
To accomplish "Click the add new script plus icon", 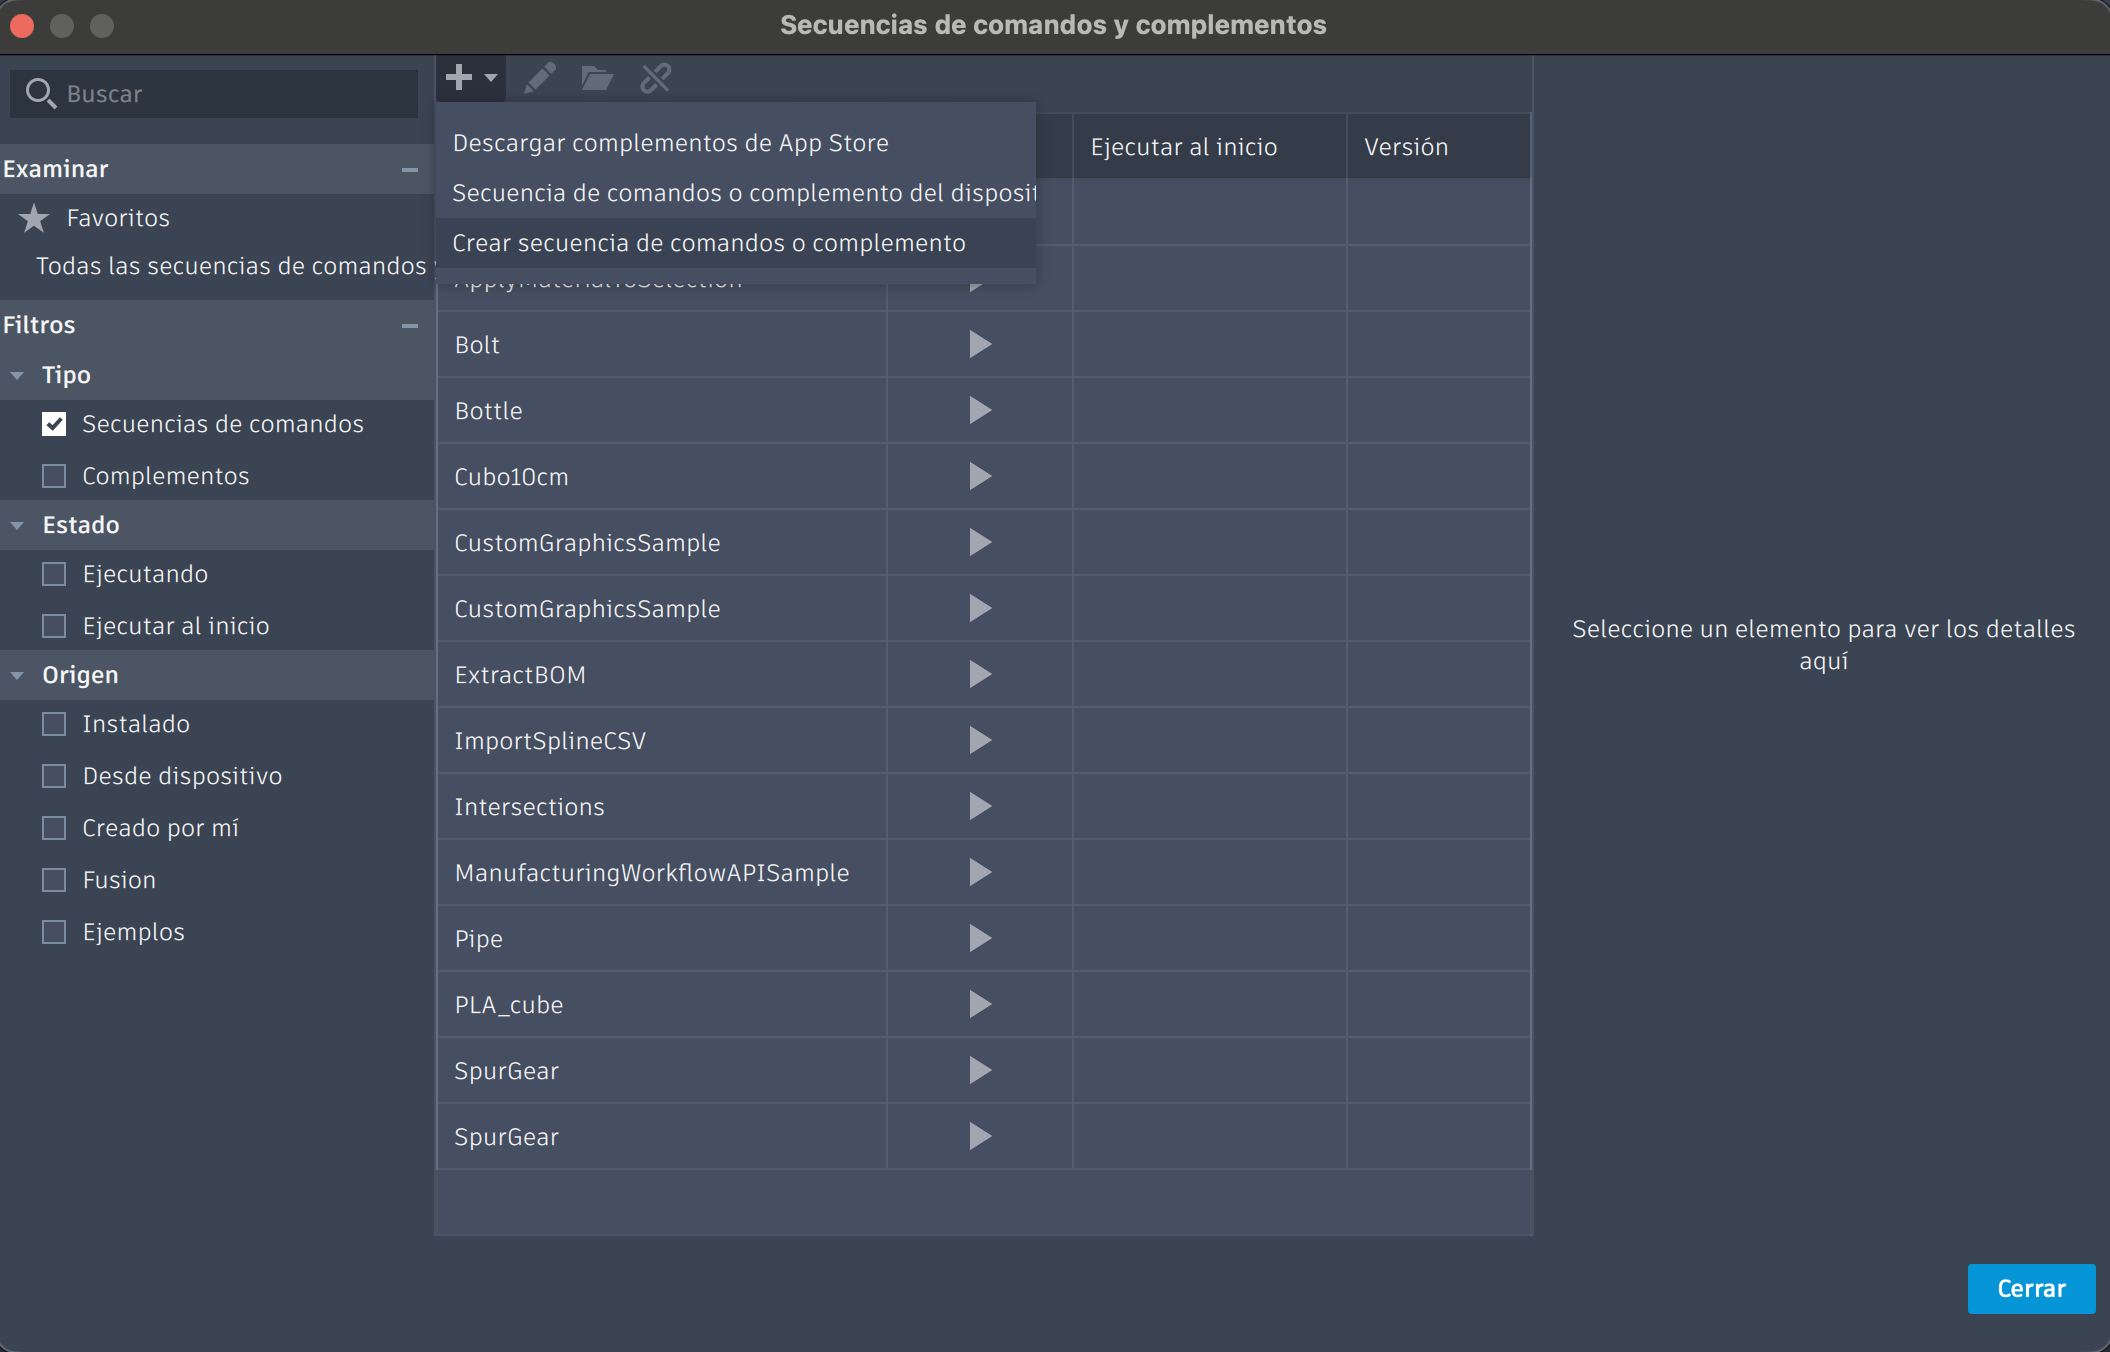I will coord(459,77).
